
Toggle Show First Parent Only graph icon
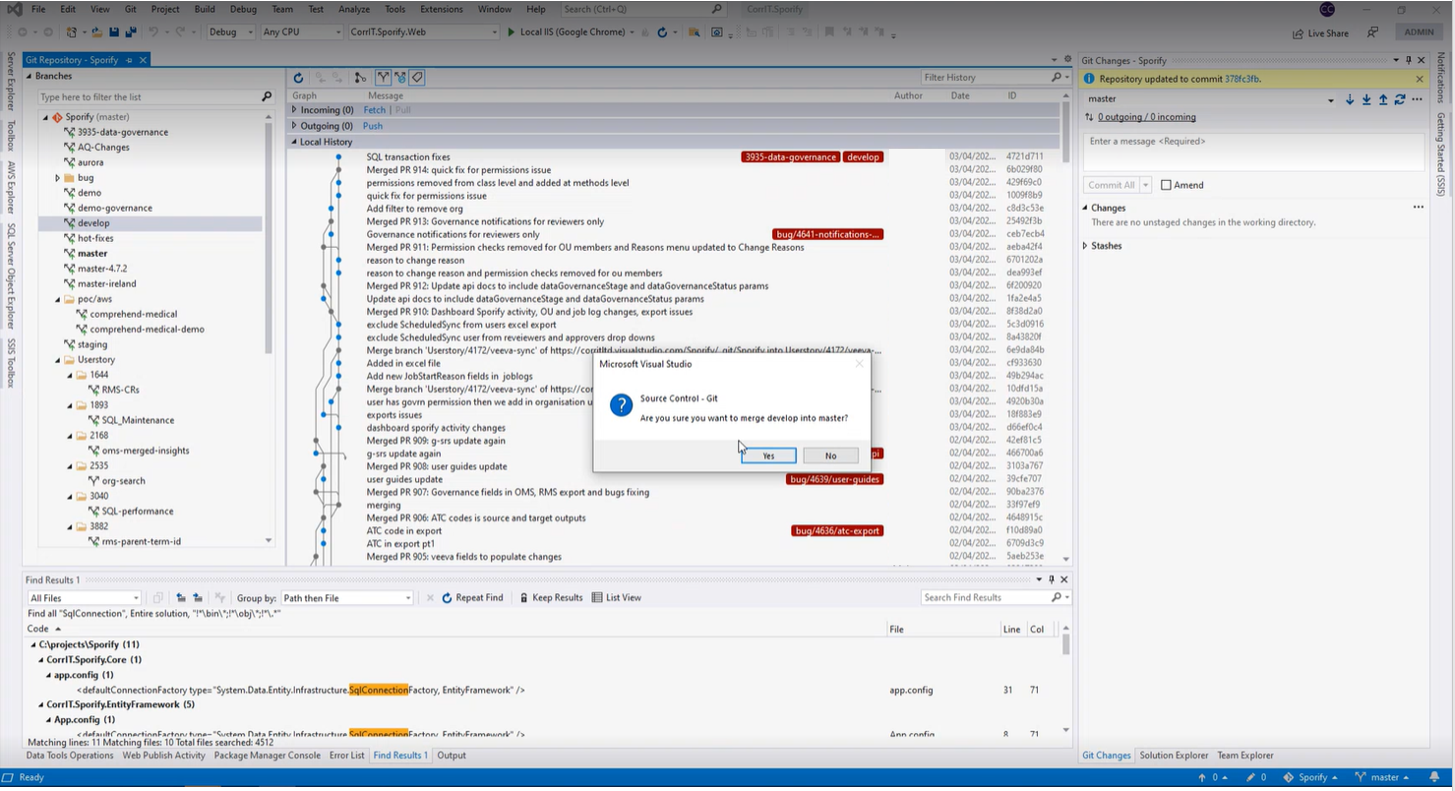[382, 78]
